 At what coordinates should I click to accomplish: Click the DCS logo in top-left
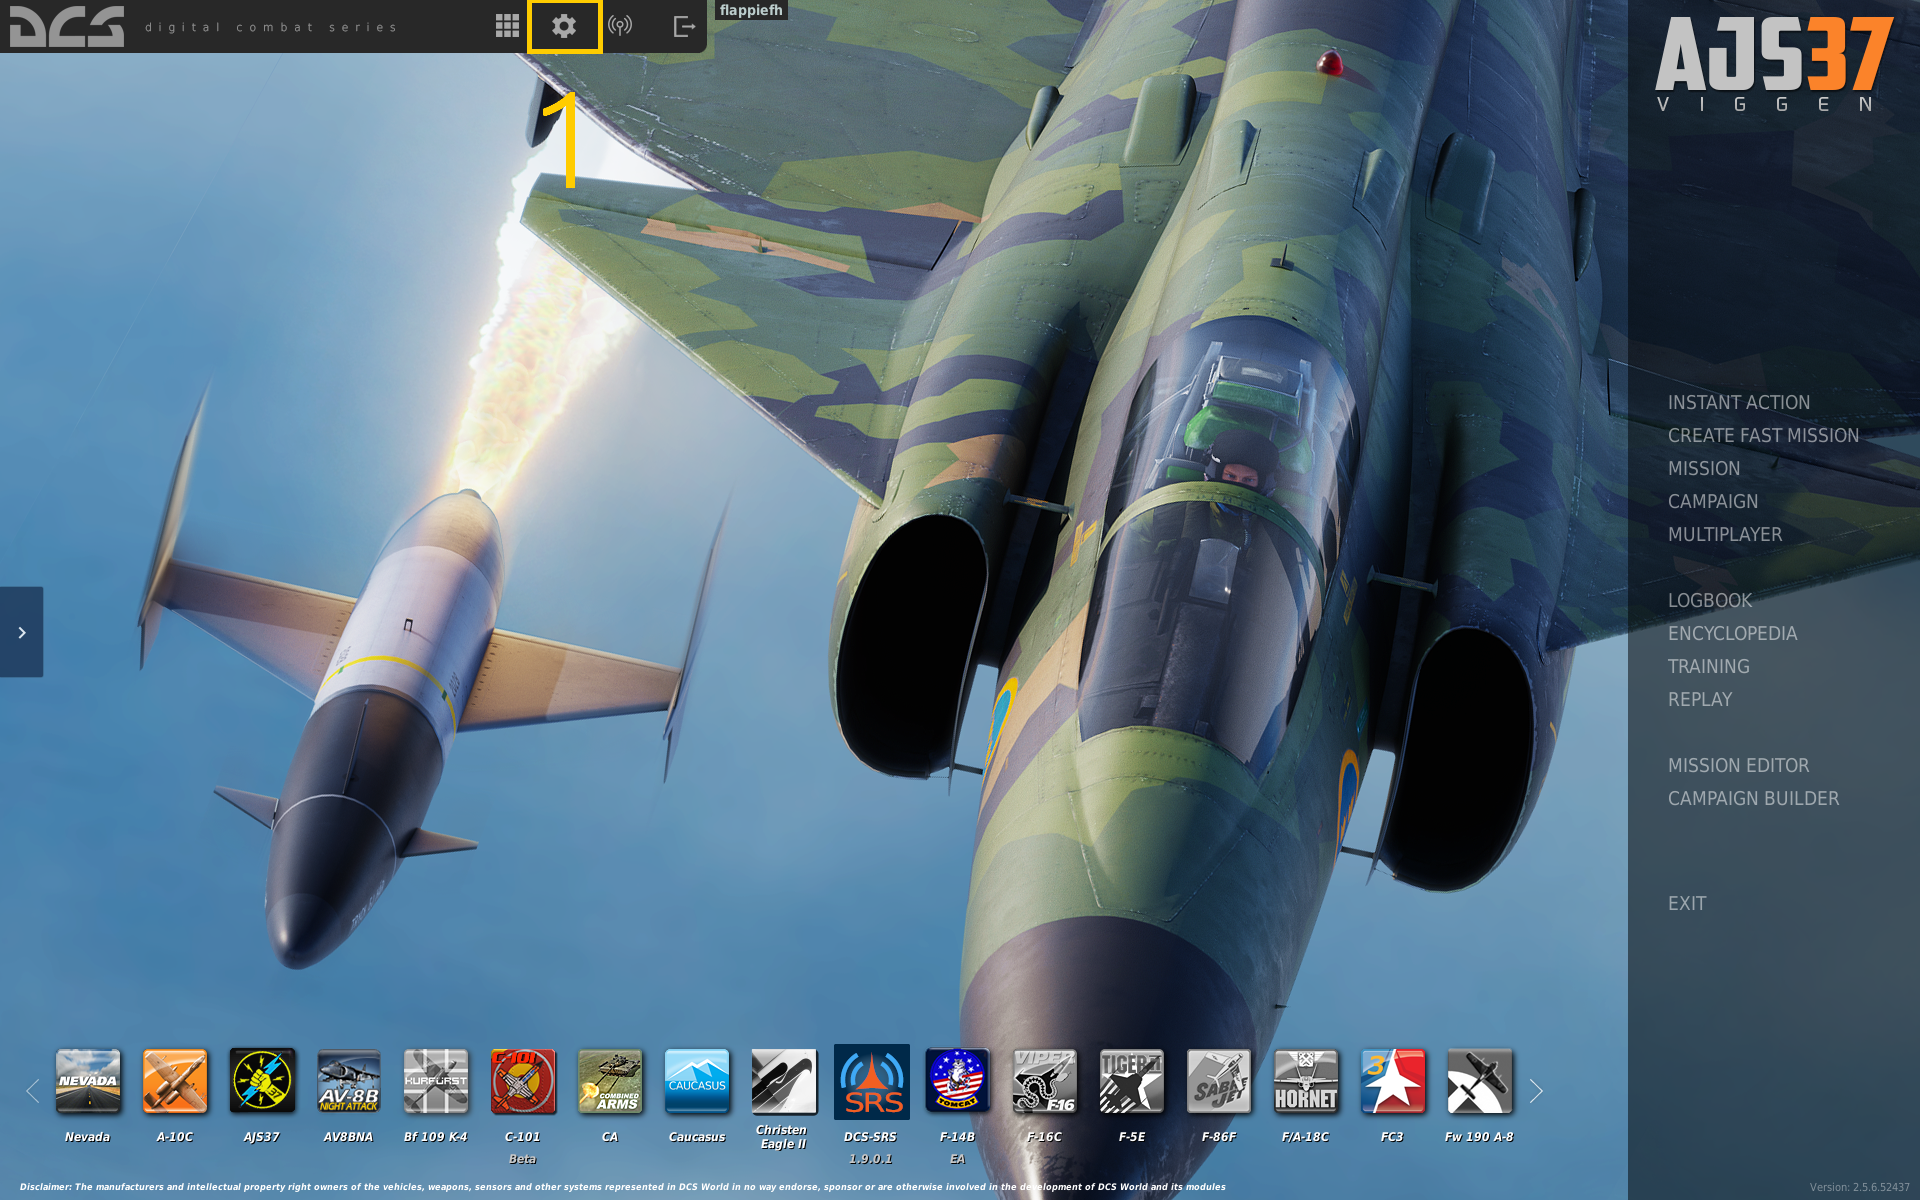click(x=67, y=26)
